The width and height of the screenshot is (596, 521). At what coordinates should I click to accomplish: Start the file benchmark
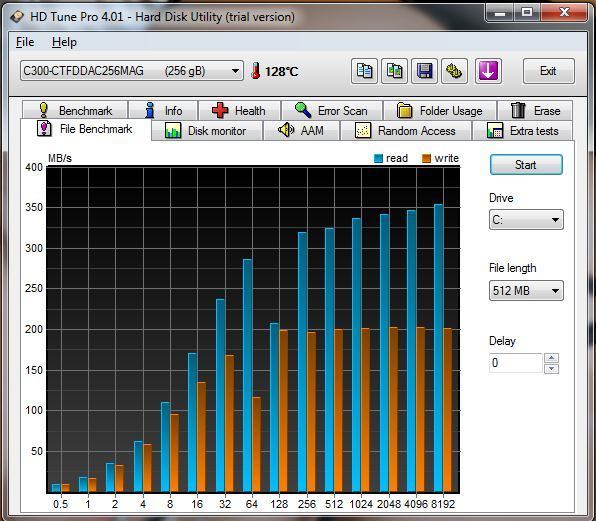[526, 165]
